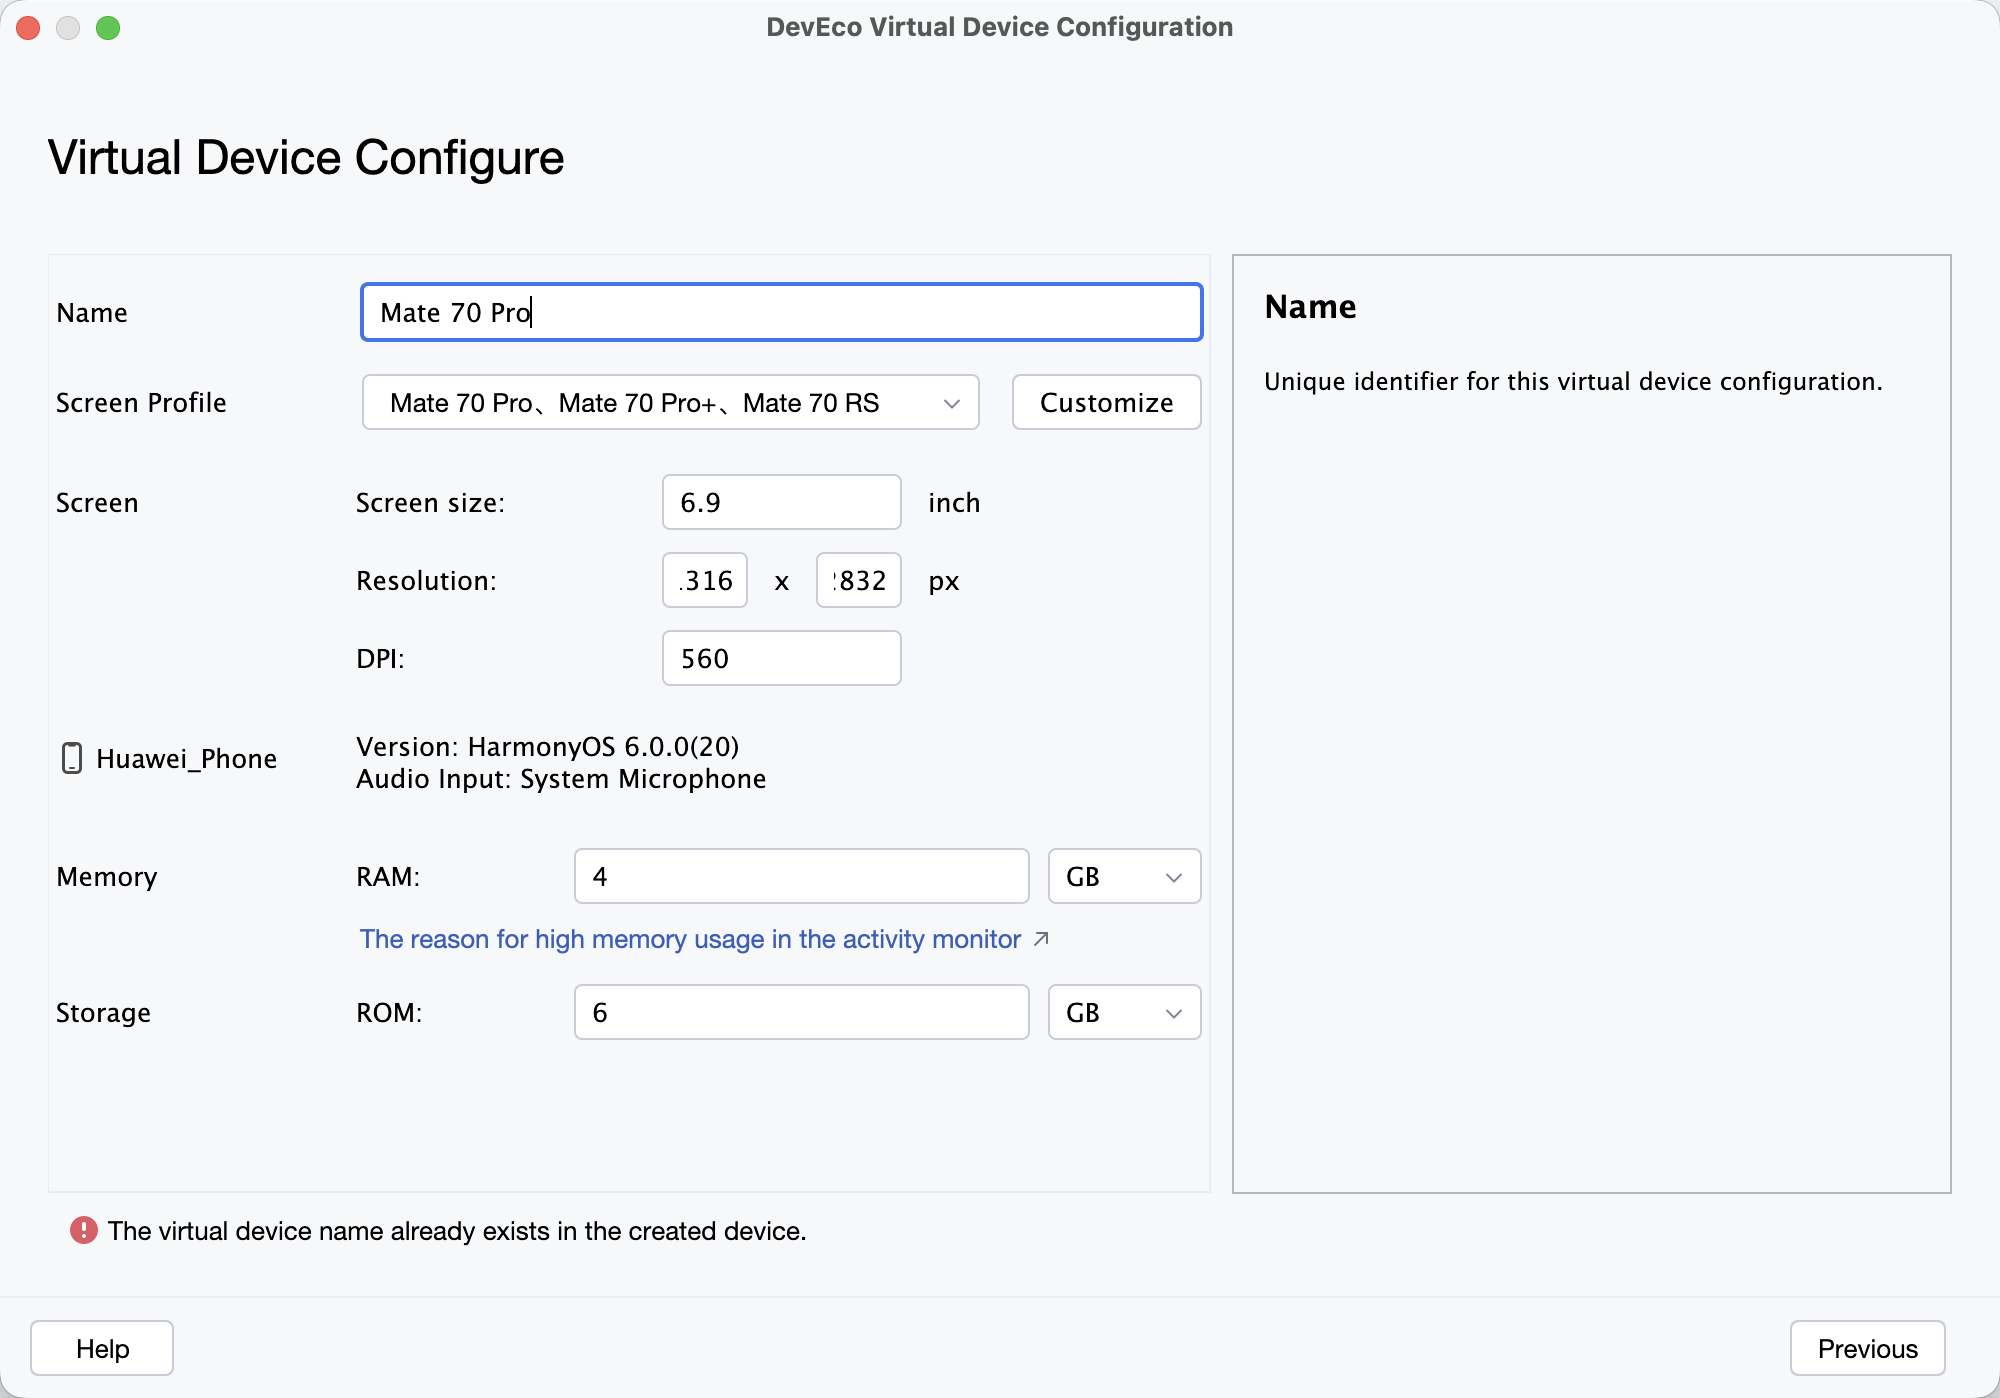Click the ROM value field
The width and height of the screenshot is (2000, 1398).
click(x=800, y=1012)
